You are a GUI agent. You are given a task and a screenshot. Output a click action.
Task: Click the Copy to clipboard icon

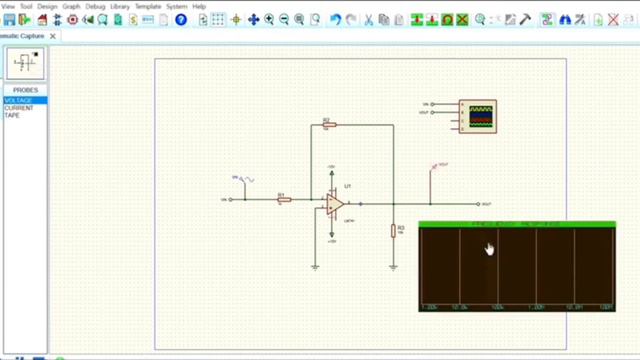(x=384, y=20)
